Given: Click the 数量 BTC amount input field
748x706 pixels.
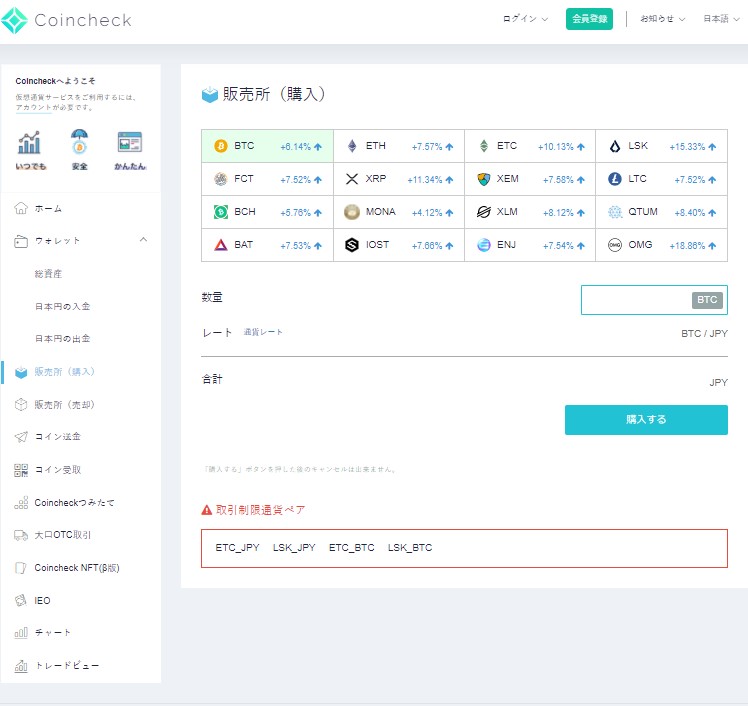Looking at the screenshot, I should pyautogui.click(x=654, y=300).
